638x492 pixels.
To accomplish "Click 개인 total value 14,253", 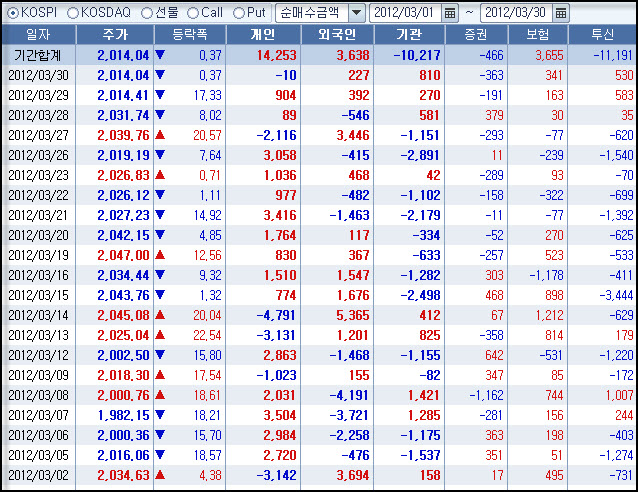I will [276, 55].
